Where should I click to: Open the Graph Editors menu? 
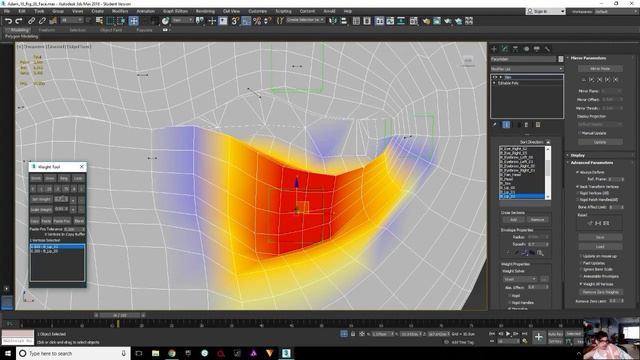pos(175,11)
